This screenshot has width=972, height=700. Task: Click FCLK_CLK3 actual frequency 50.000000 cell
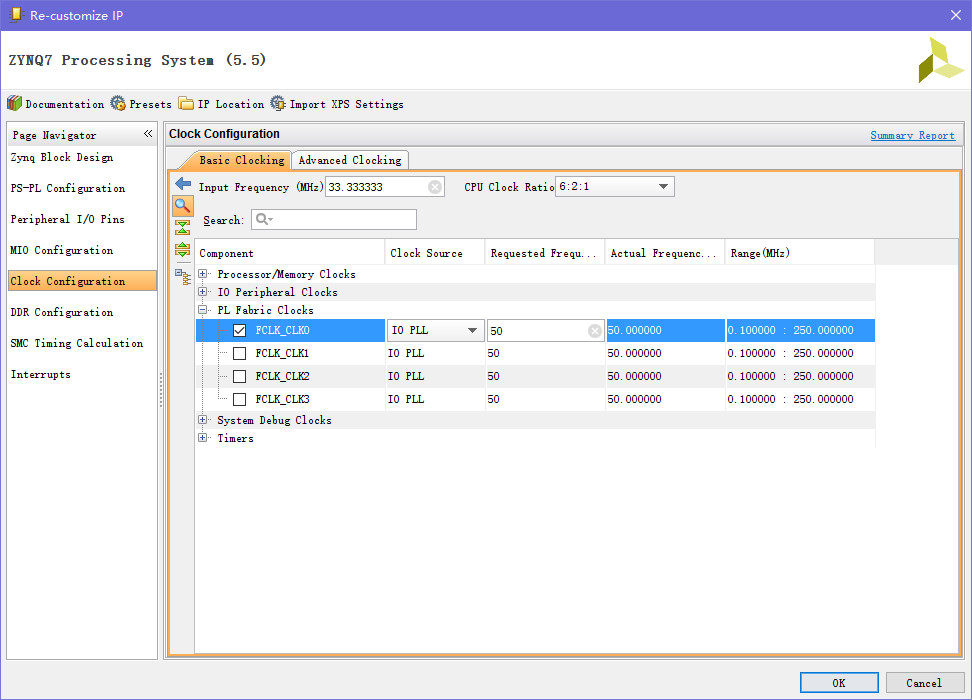pos(665,399)
